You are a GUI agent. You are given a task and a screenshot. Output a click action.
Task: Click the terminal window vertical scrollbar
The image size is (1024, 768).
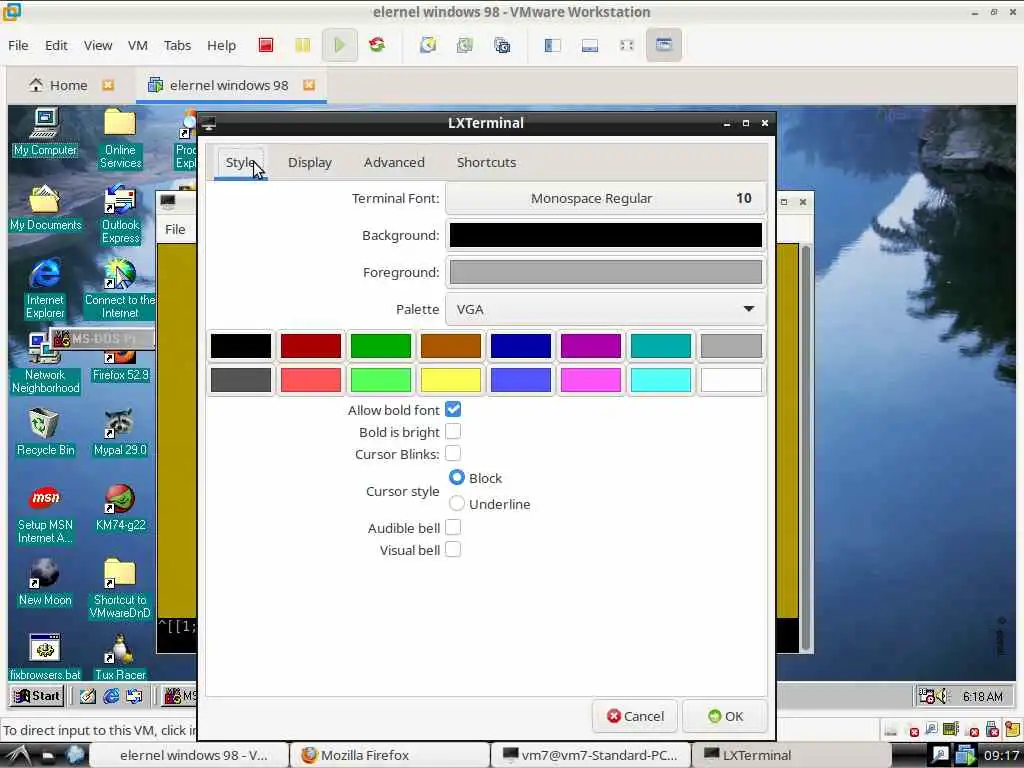806,447
